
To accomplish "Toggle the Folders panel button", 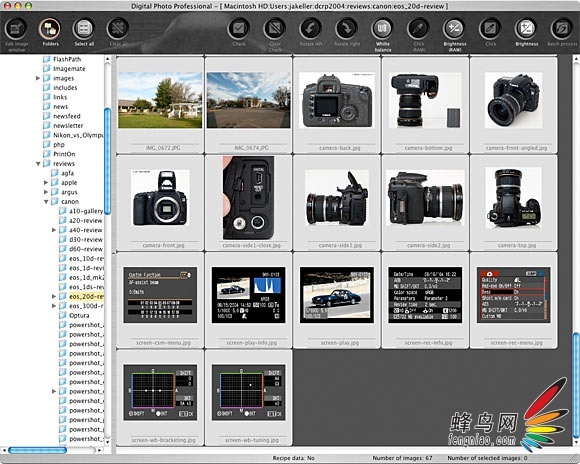I will click(x=50, y=28).
